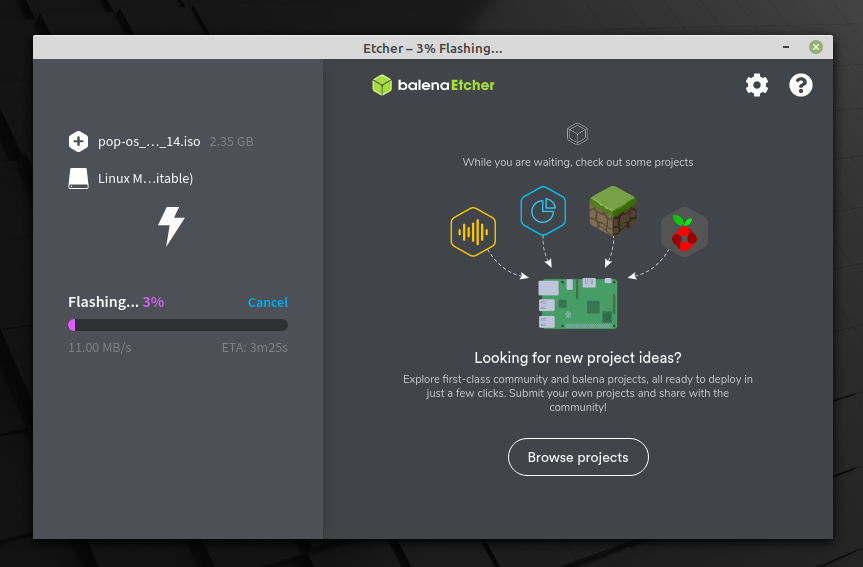Click the Minecraft grass block project icon
This screenshot has width=863, height=567.
613,211
